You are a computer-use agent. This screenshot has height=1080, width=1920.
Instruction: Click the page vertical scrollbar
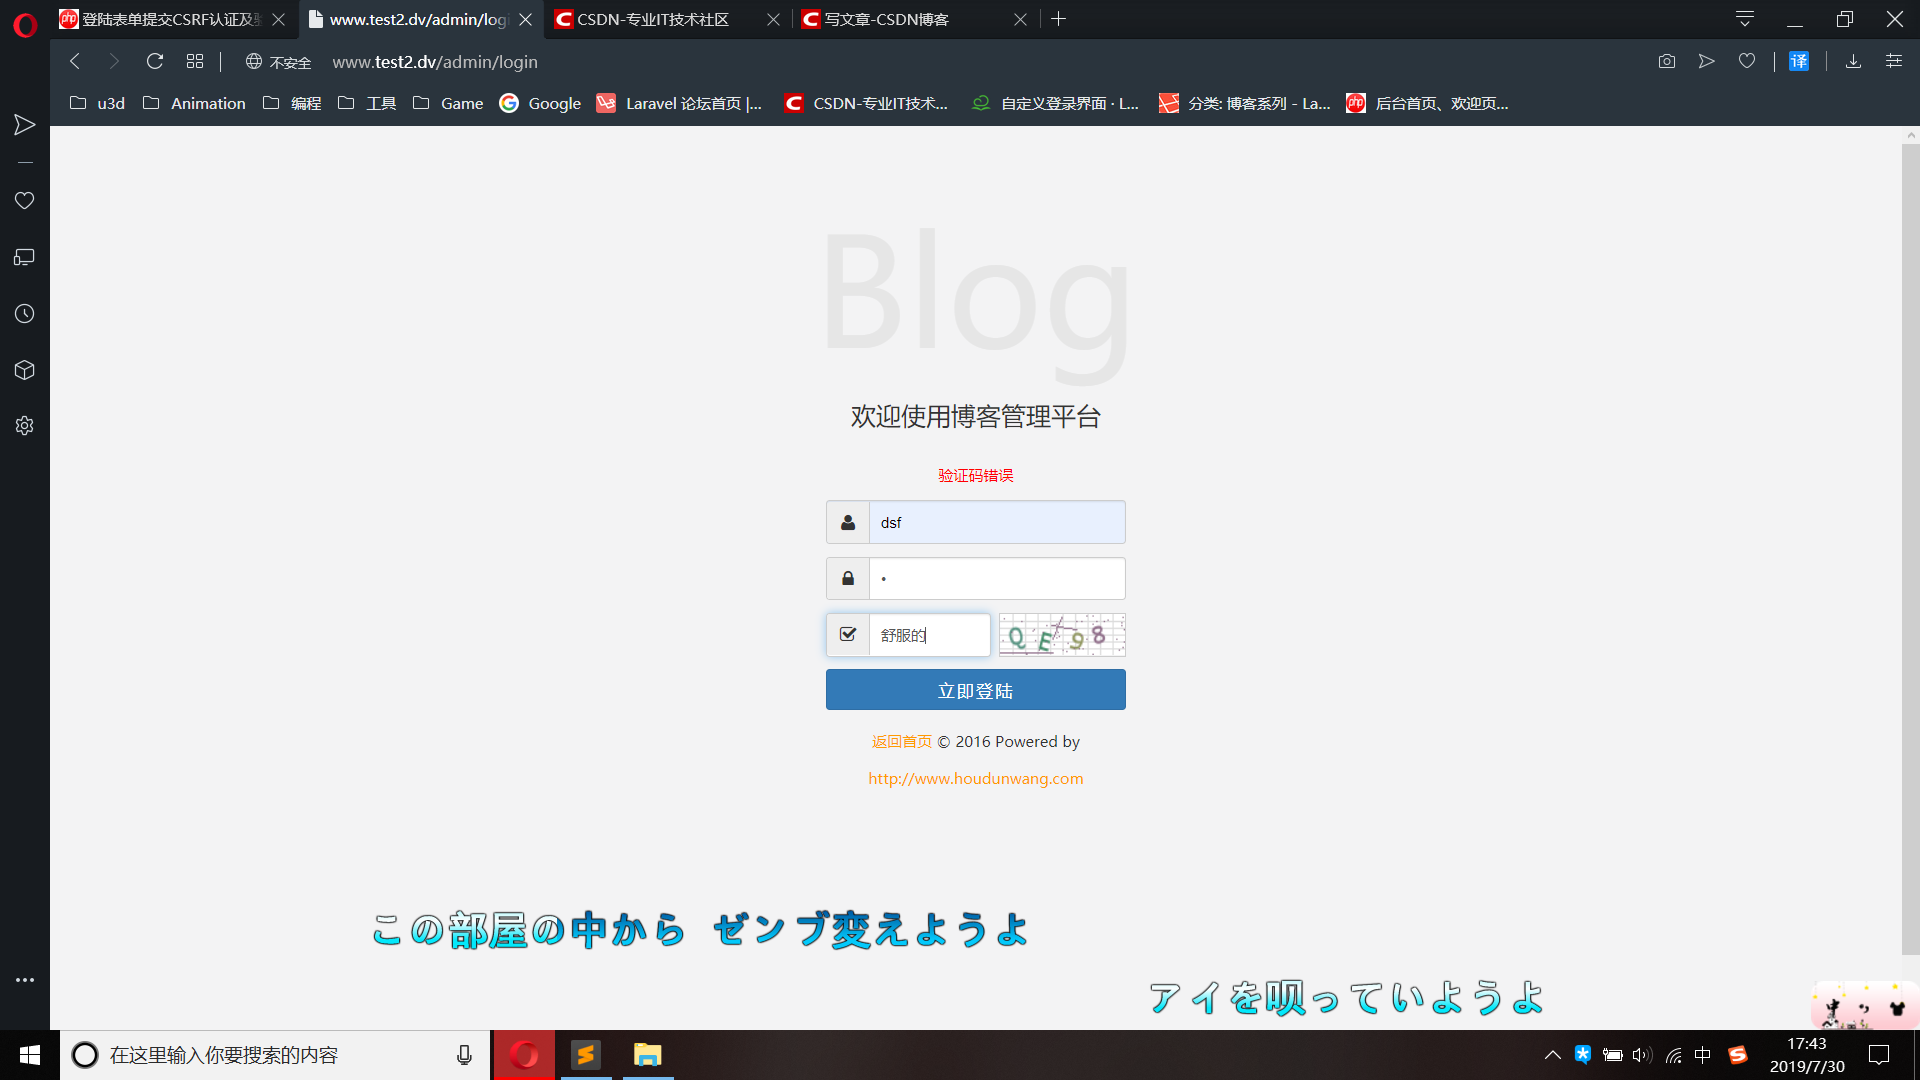tap(1910, 550)
